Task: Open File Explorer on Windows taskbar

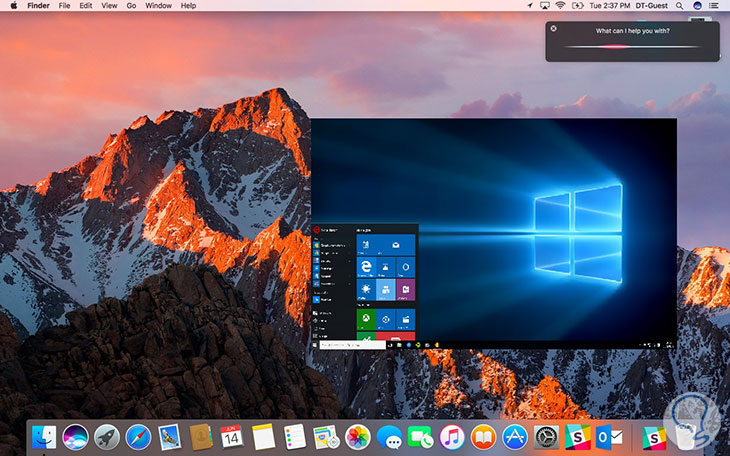Action: 399,345
